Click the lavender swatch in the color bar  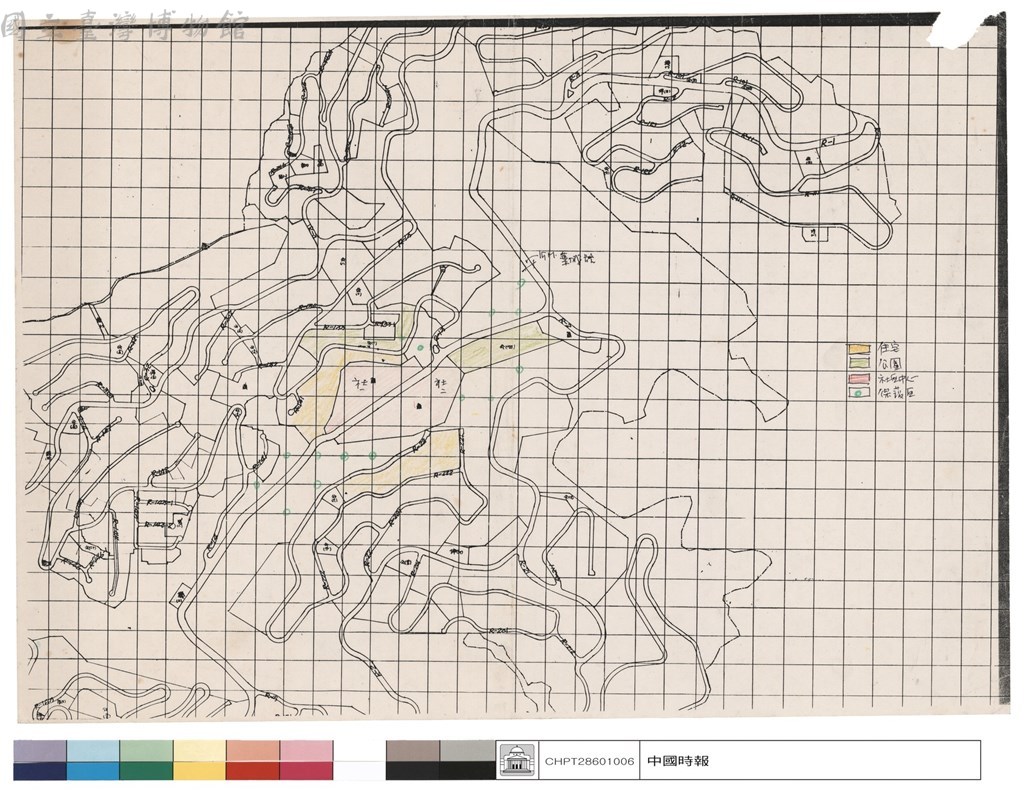pyautogui.click(x=40, y=750)
